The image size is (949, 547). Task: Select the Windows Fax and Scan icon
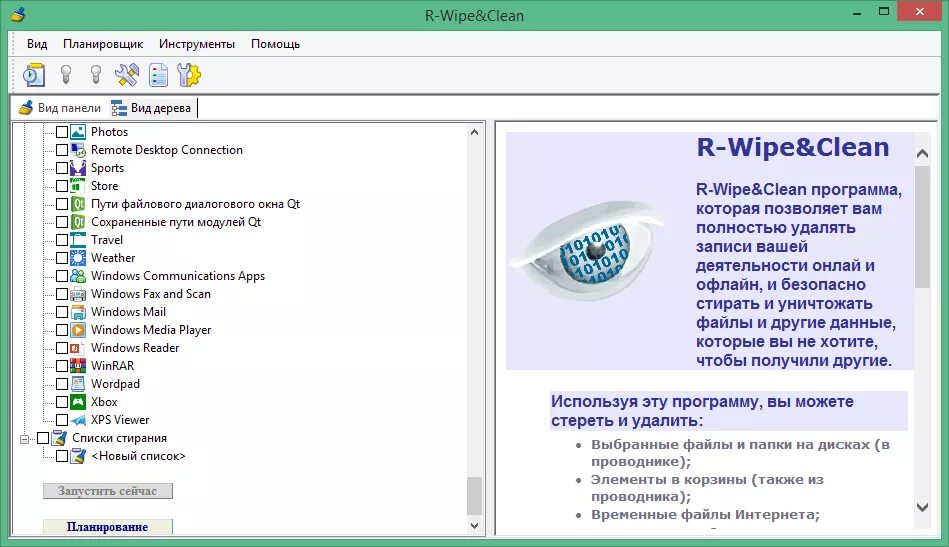tap(78, 294)
